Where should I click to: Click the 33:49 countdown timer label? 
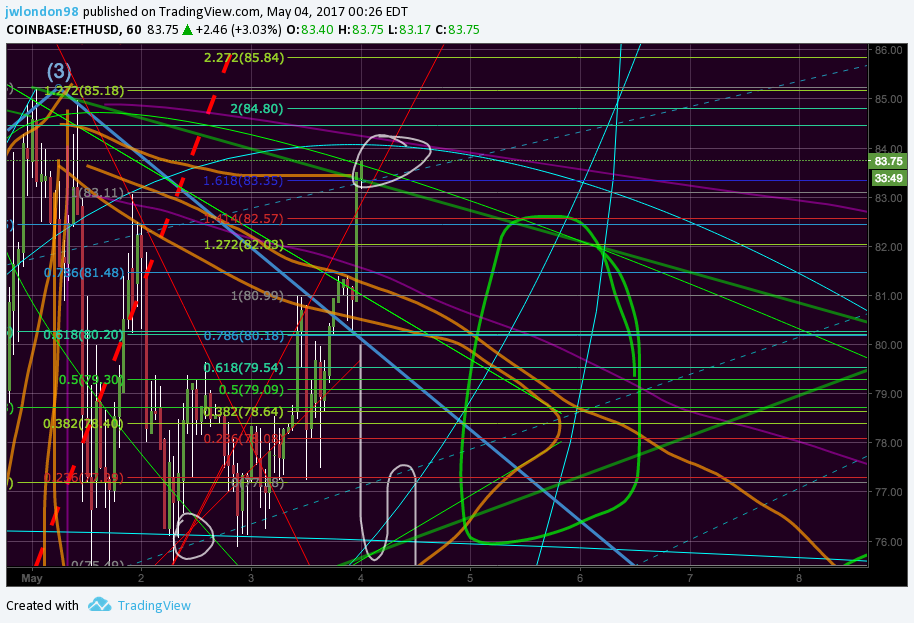888,178
